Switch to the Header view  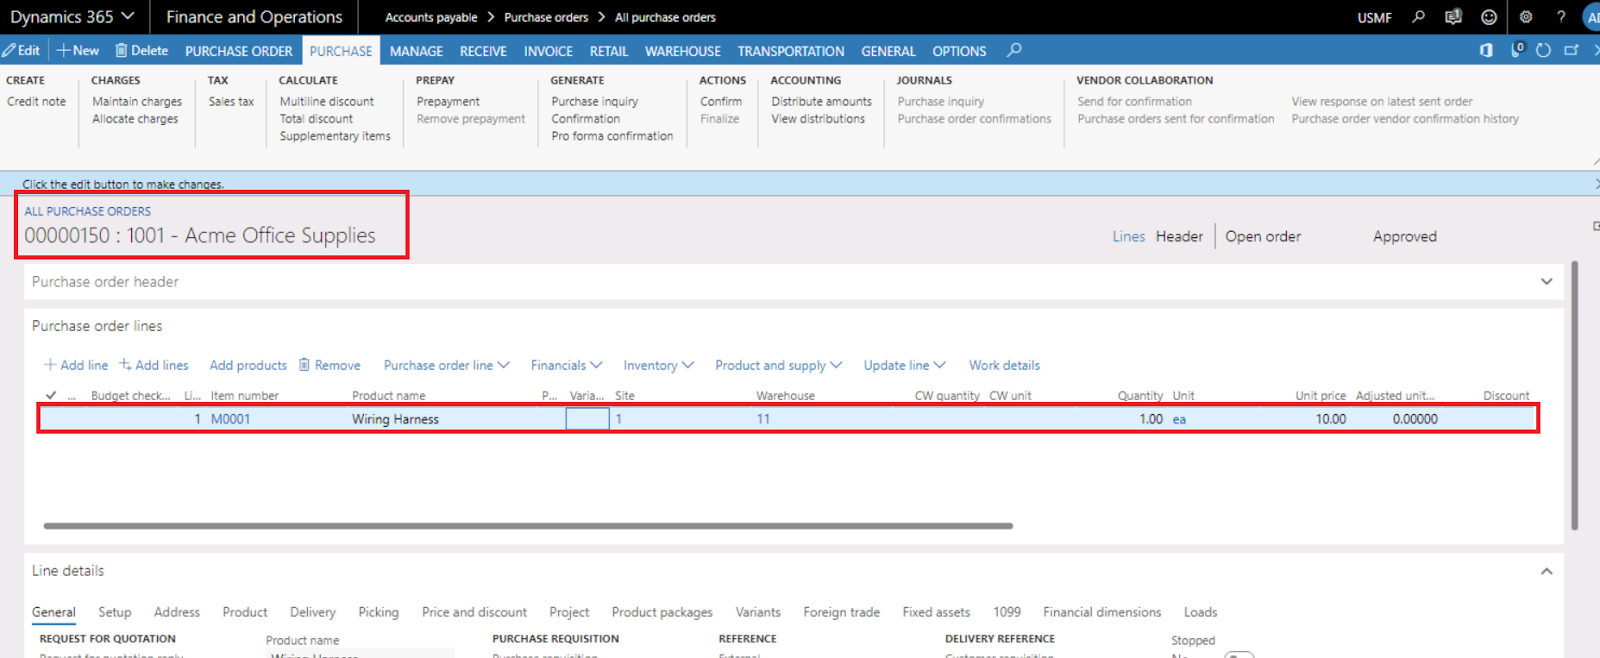[1179, 237]
